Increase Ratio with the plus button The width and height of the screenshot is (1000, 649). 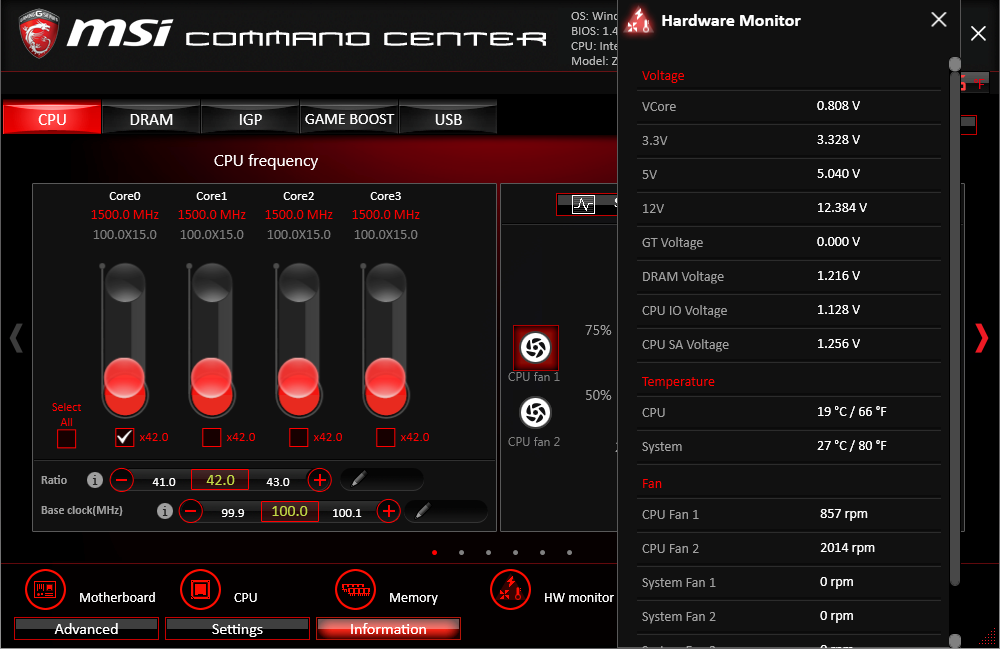pyautogui.click(x=320, y=479)
